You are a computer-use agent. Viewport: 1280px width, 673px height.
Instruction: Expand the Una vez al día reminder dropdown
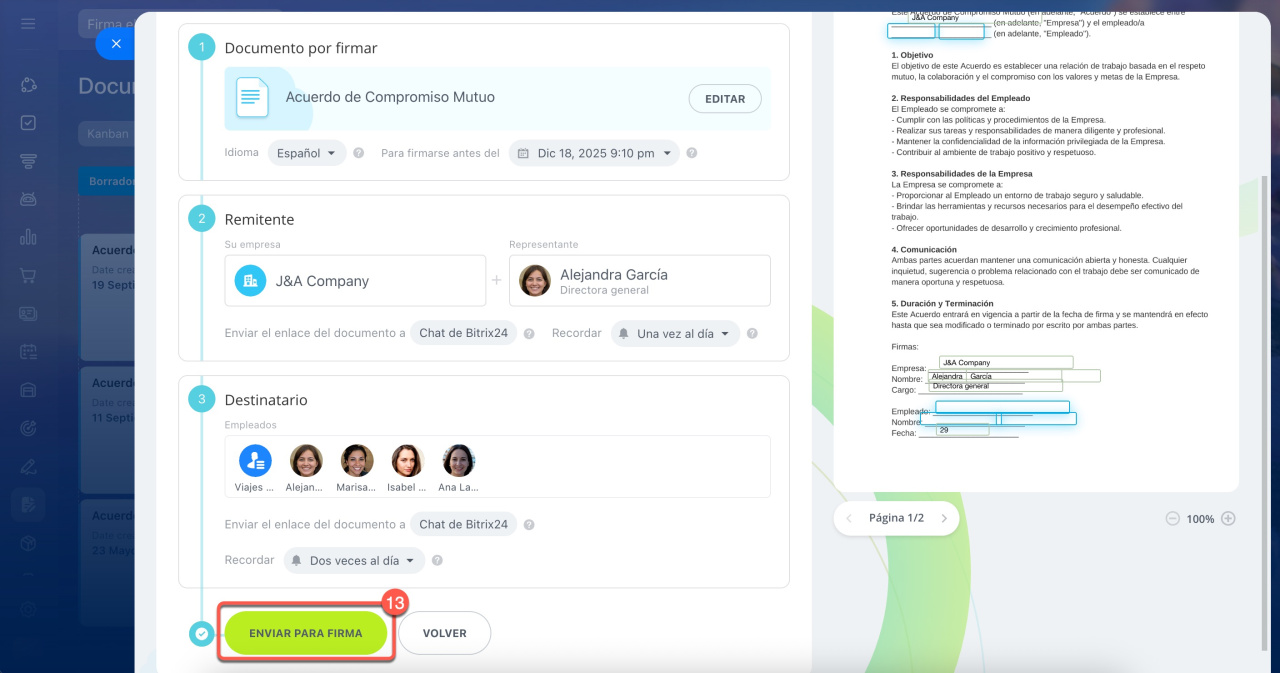(x=676, y=334)
